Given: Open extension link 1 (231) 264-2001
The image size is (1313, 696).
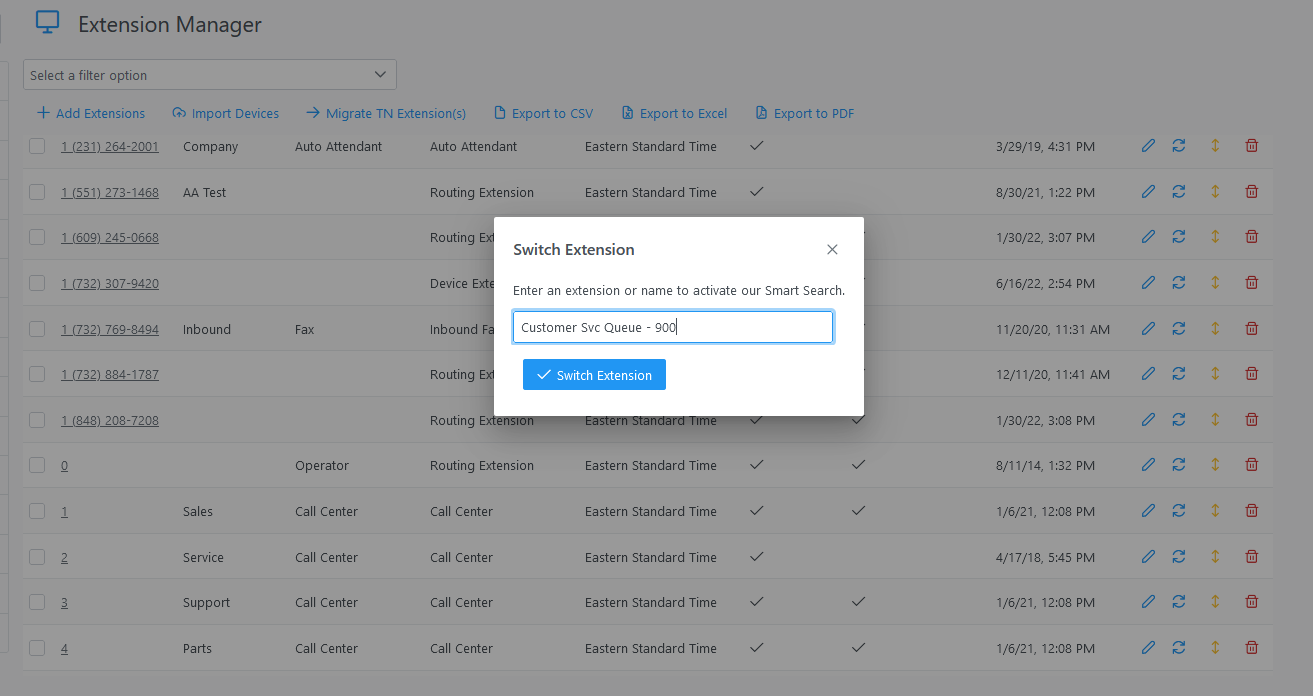Looking at the screenshot, I should (110, 146).
